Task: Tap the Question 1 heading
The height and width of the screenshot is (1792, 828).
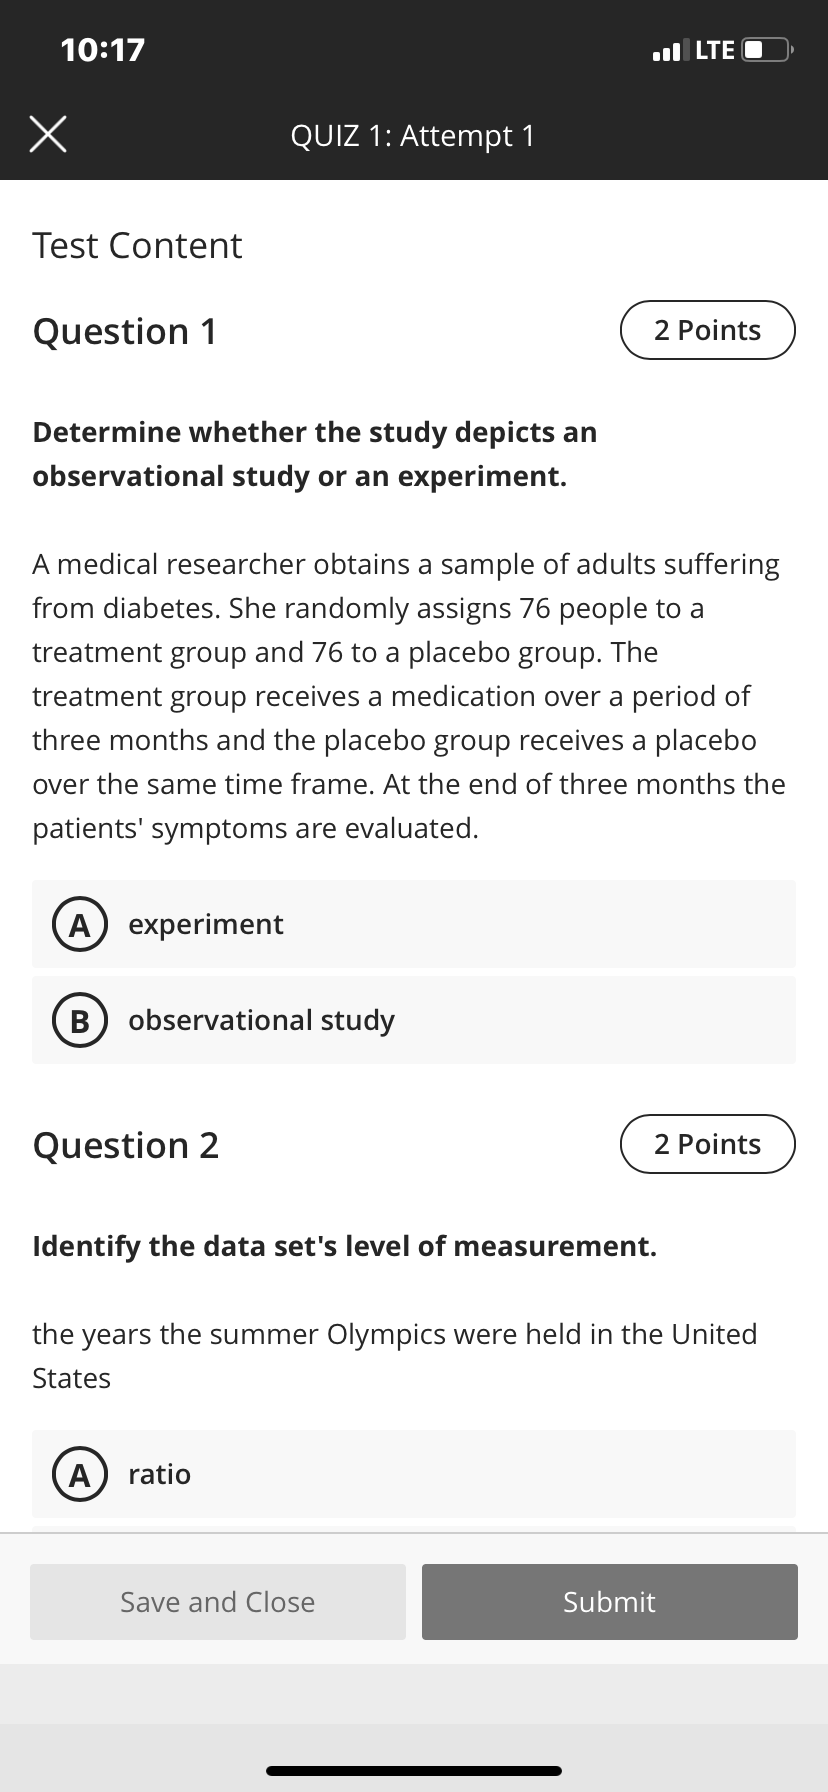Action: click(125, 331)
